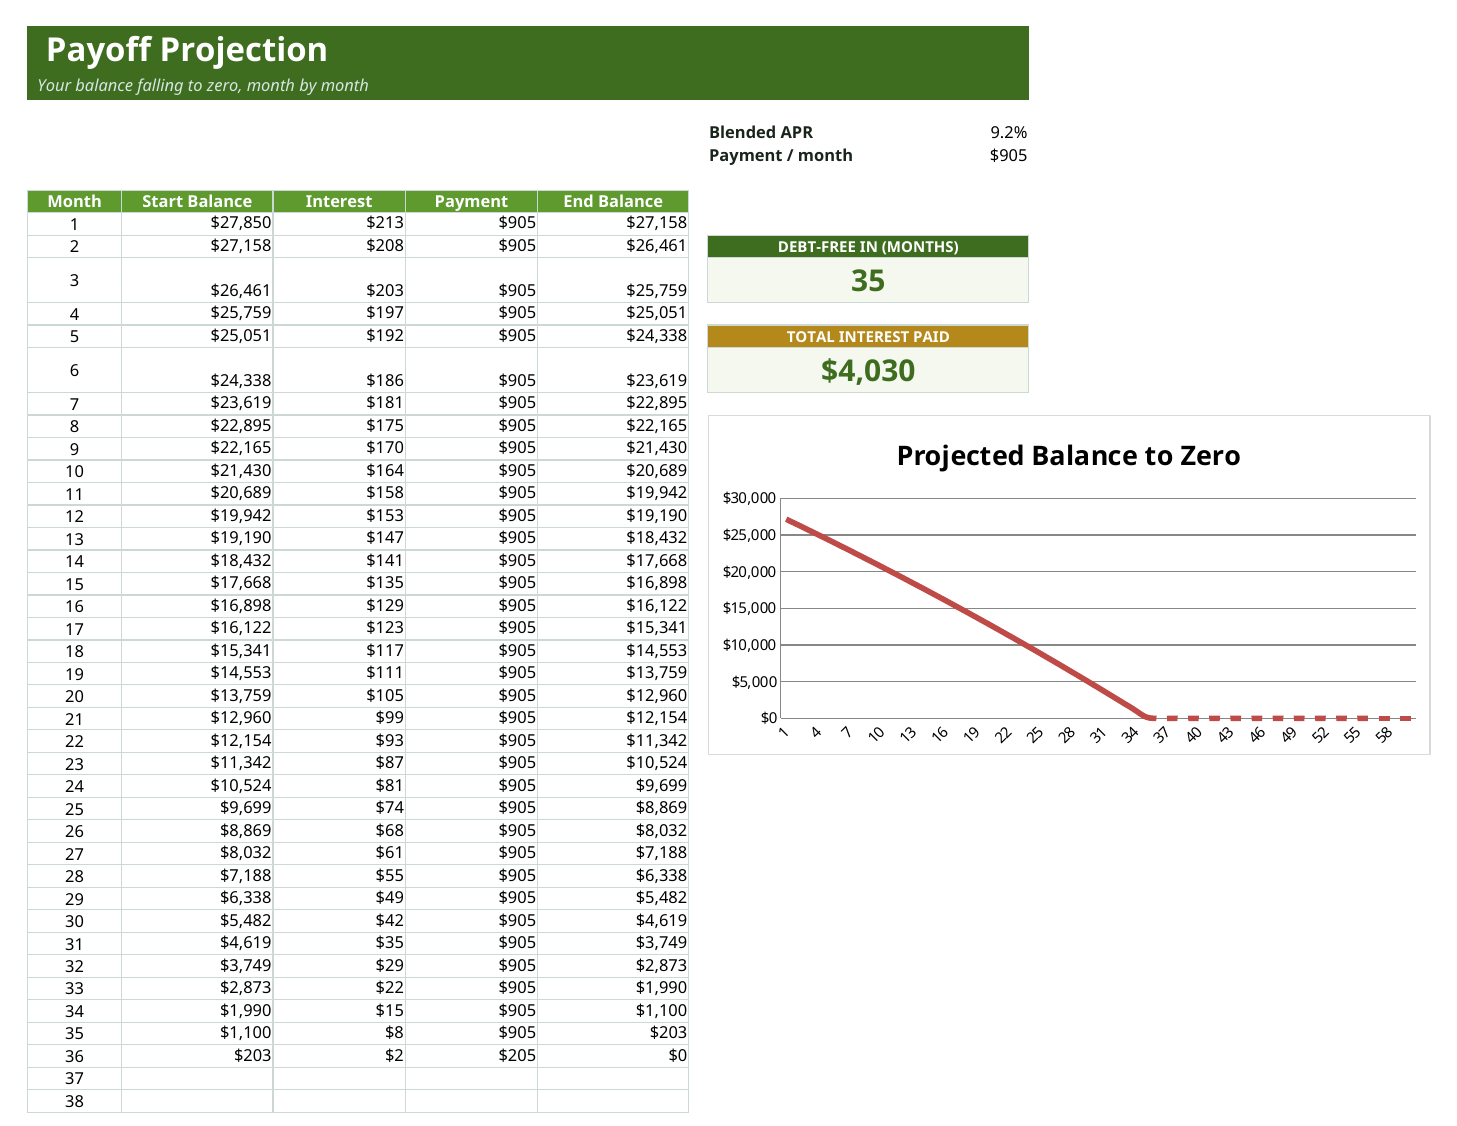This screenshot has width=1457, height=1126.
Task: Select interest $170 in month 9
Action: [x=339, y=448]
